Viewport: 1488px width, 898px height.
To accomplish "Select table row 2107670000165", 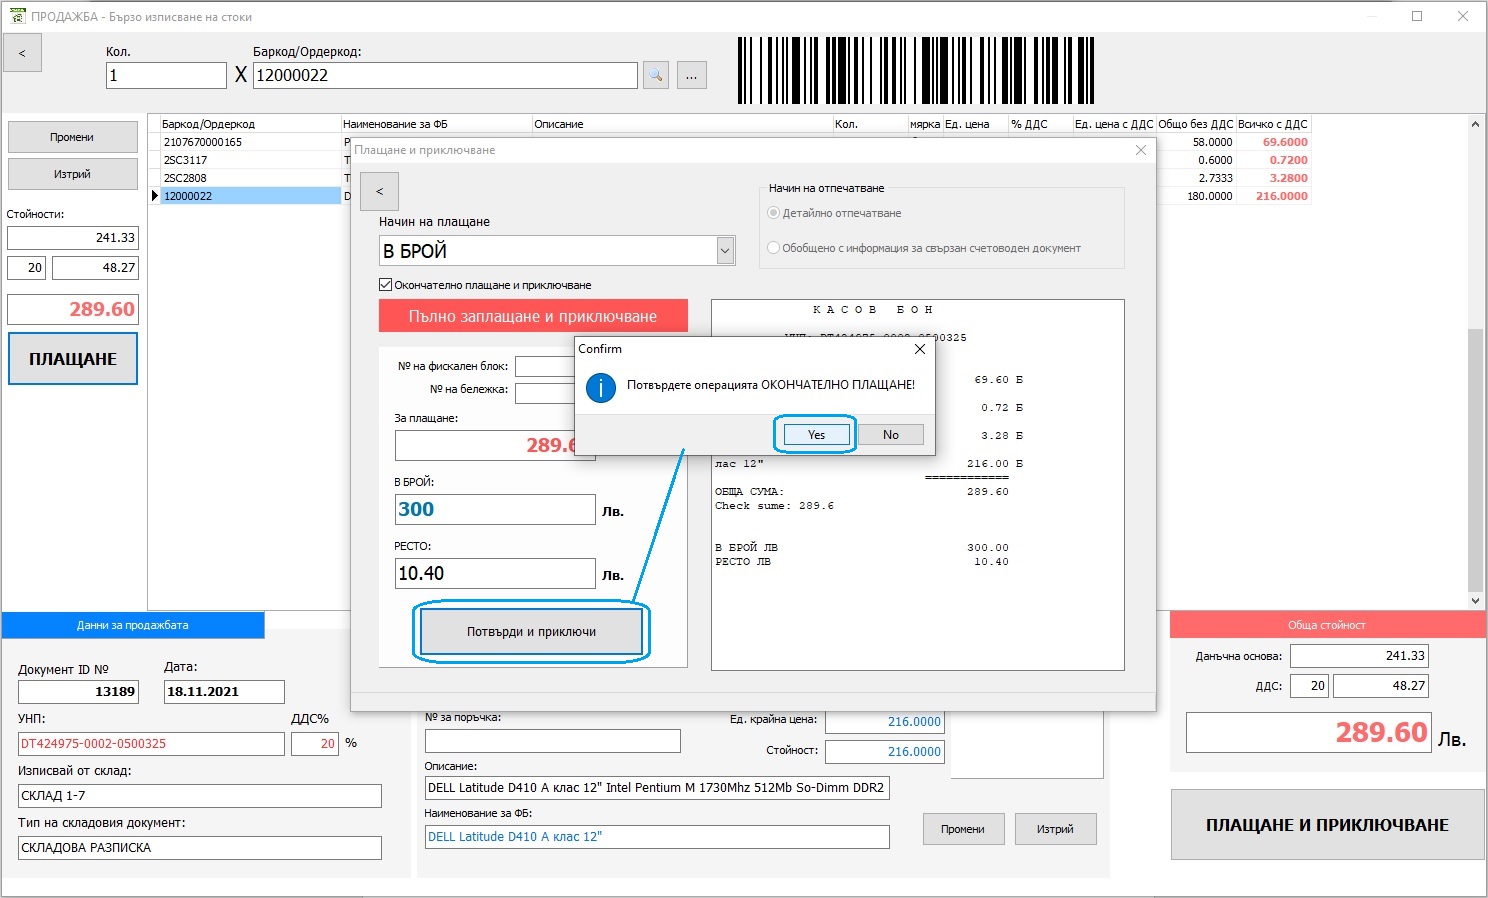I will pyautogui.click(x=250, y=142).
